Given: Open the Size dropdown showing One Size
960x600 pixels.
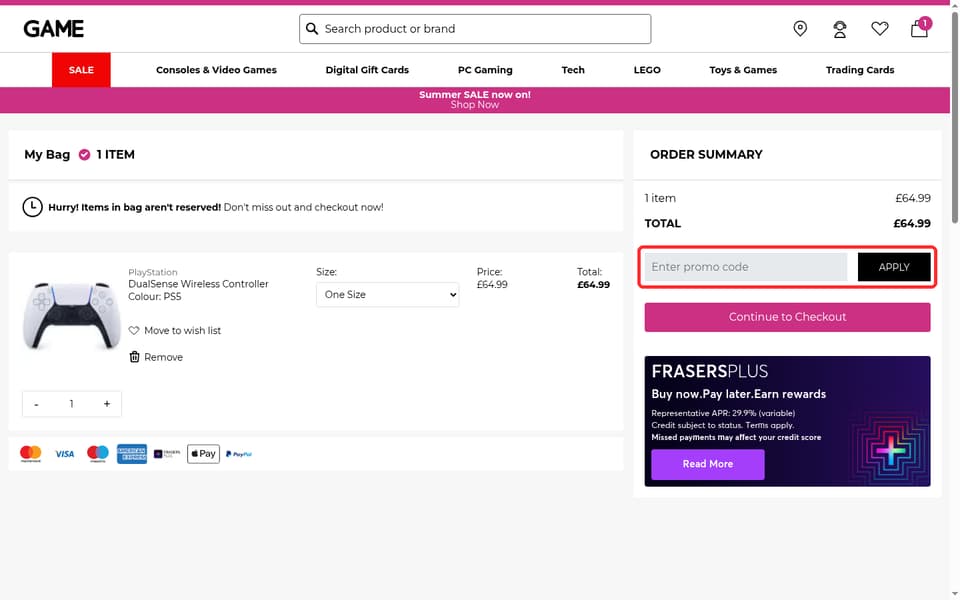Looking at the screenshot, I should click(388, 294).
